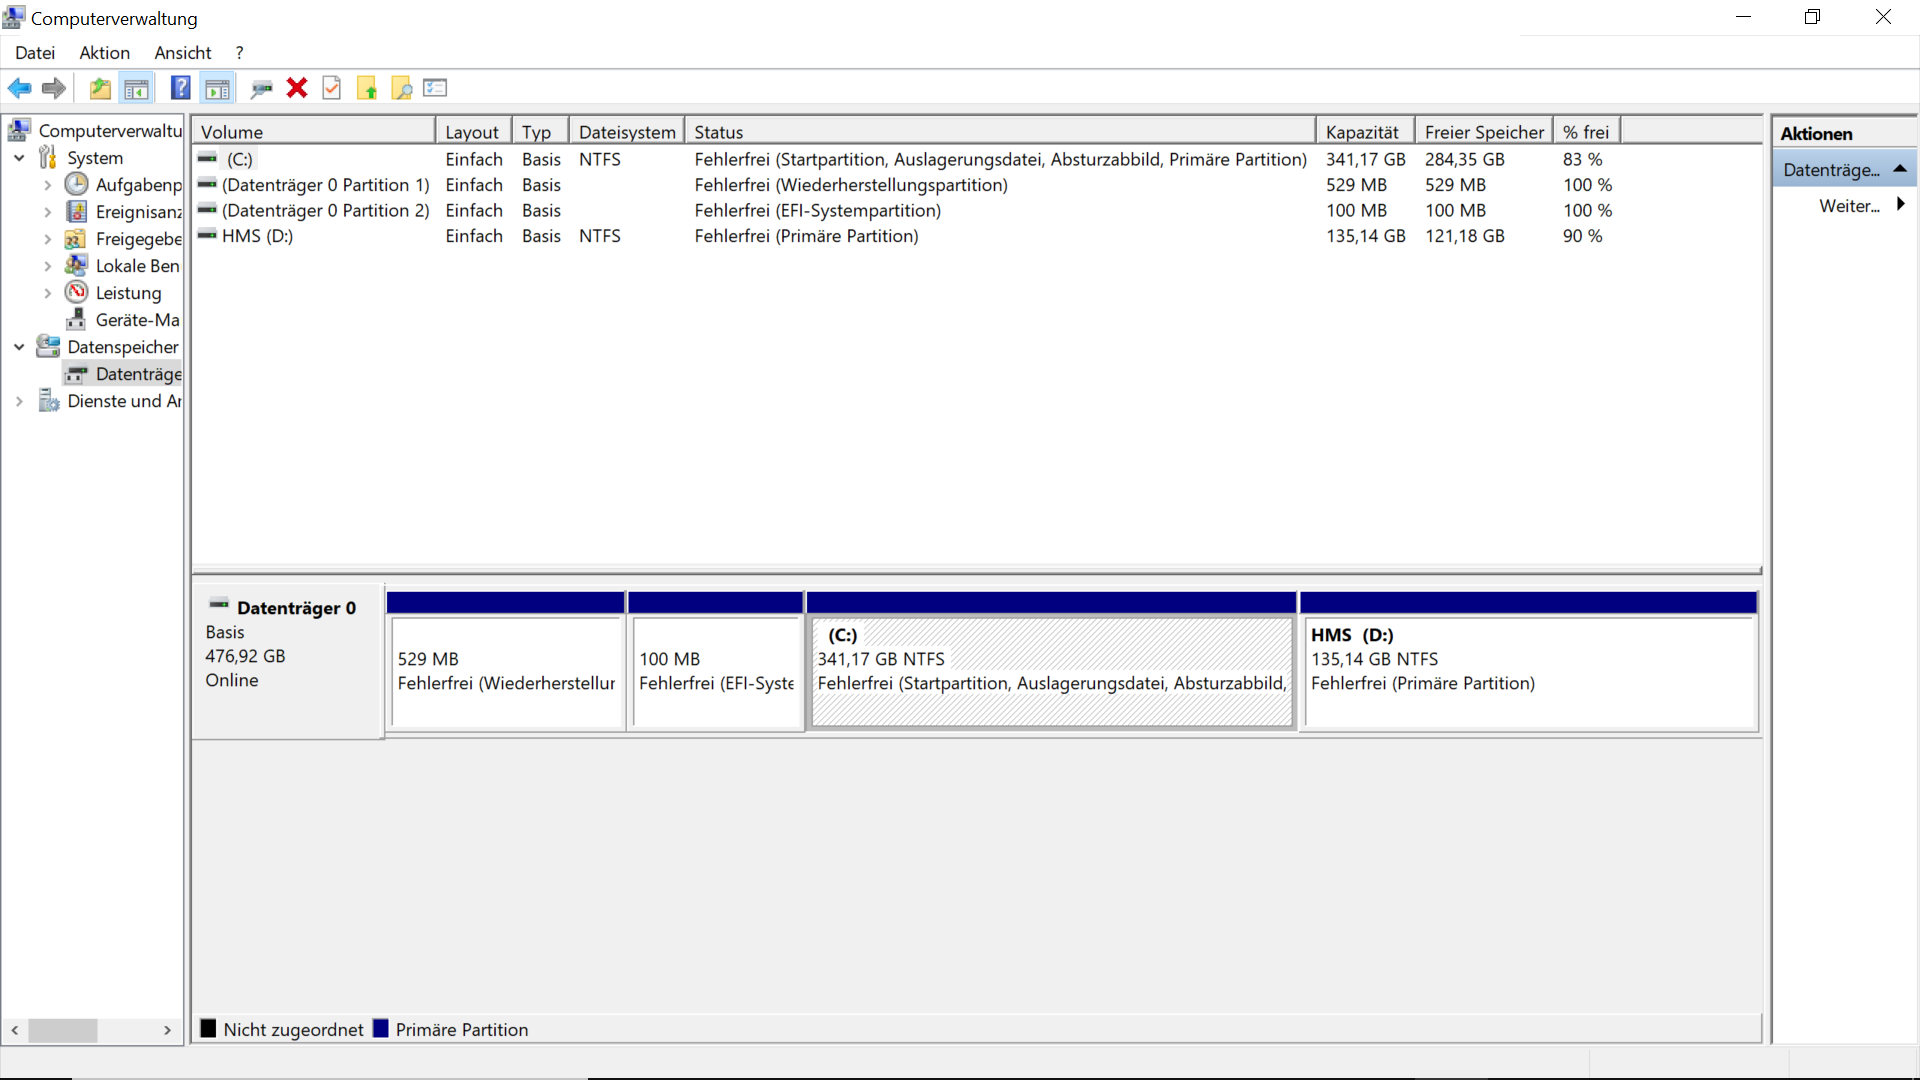Expand the Dienste und Anwendungen node
The width and height of the screenshot is (1920, 1080).
pos(19,401)
